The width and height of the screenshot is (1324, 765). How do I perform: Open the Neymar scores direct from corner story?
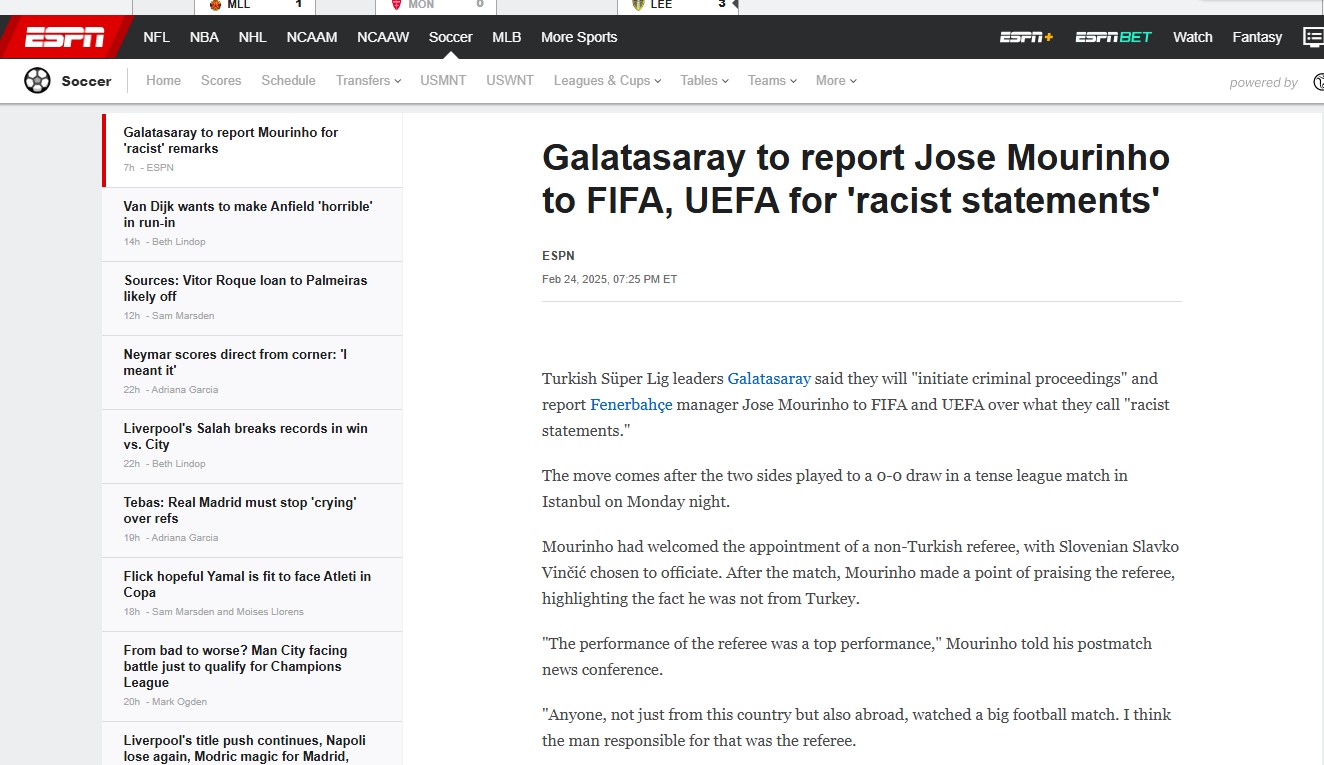(x=235, y=362)
